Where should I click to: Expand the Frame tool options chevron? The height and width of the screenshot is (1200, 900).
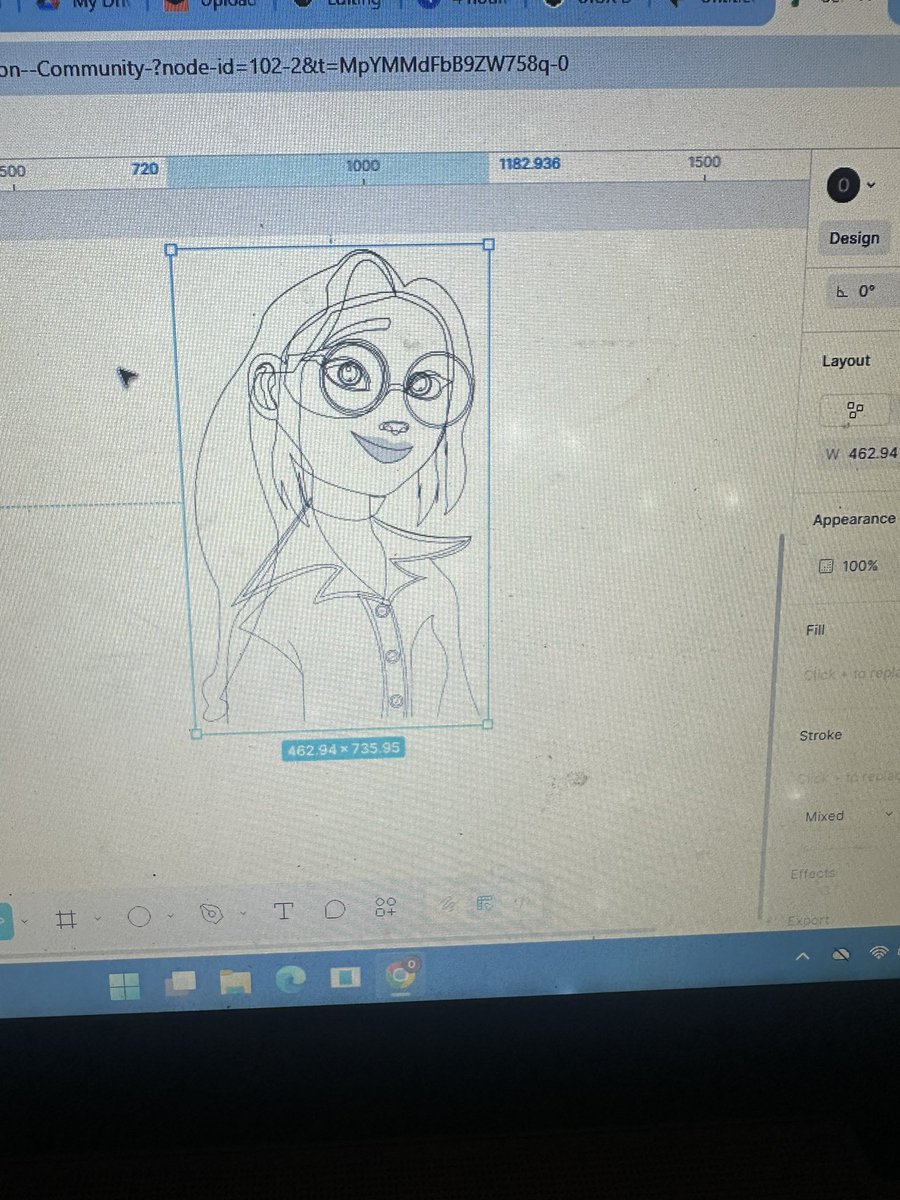tap(97, 918)
